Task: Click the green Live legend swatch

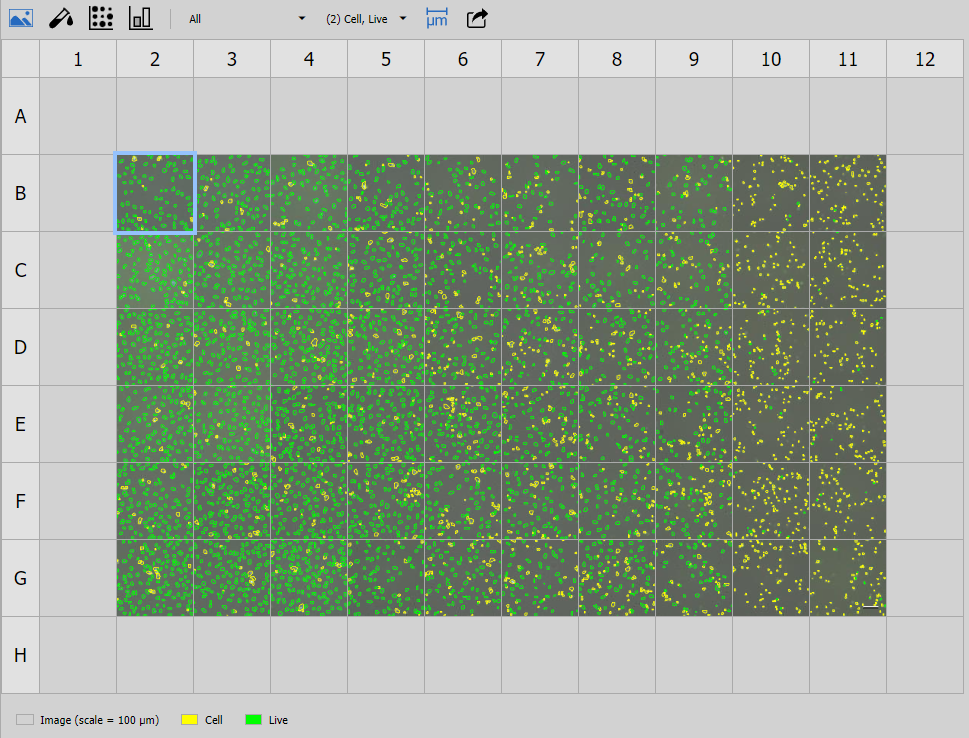Action: (x=253, y=719)
